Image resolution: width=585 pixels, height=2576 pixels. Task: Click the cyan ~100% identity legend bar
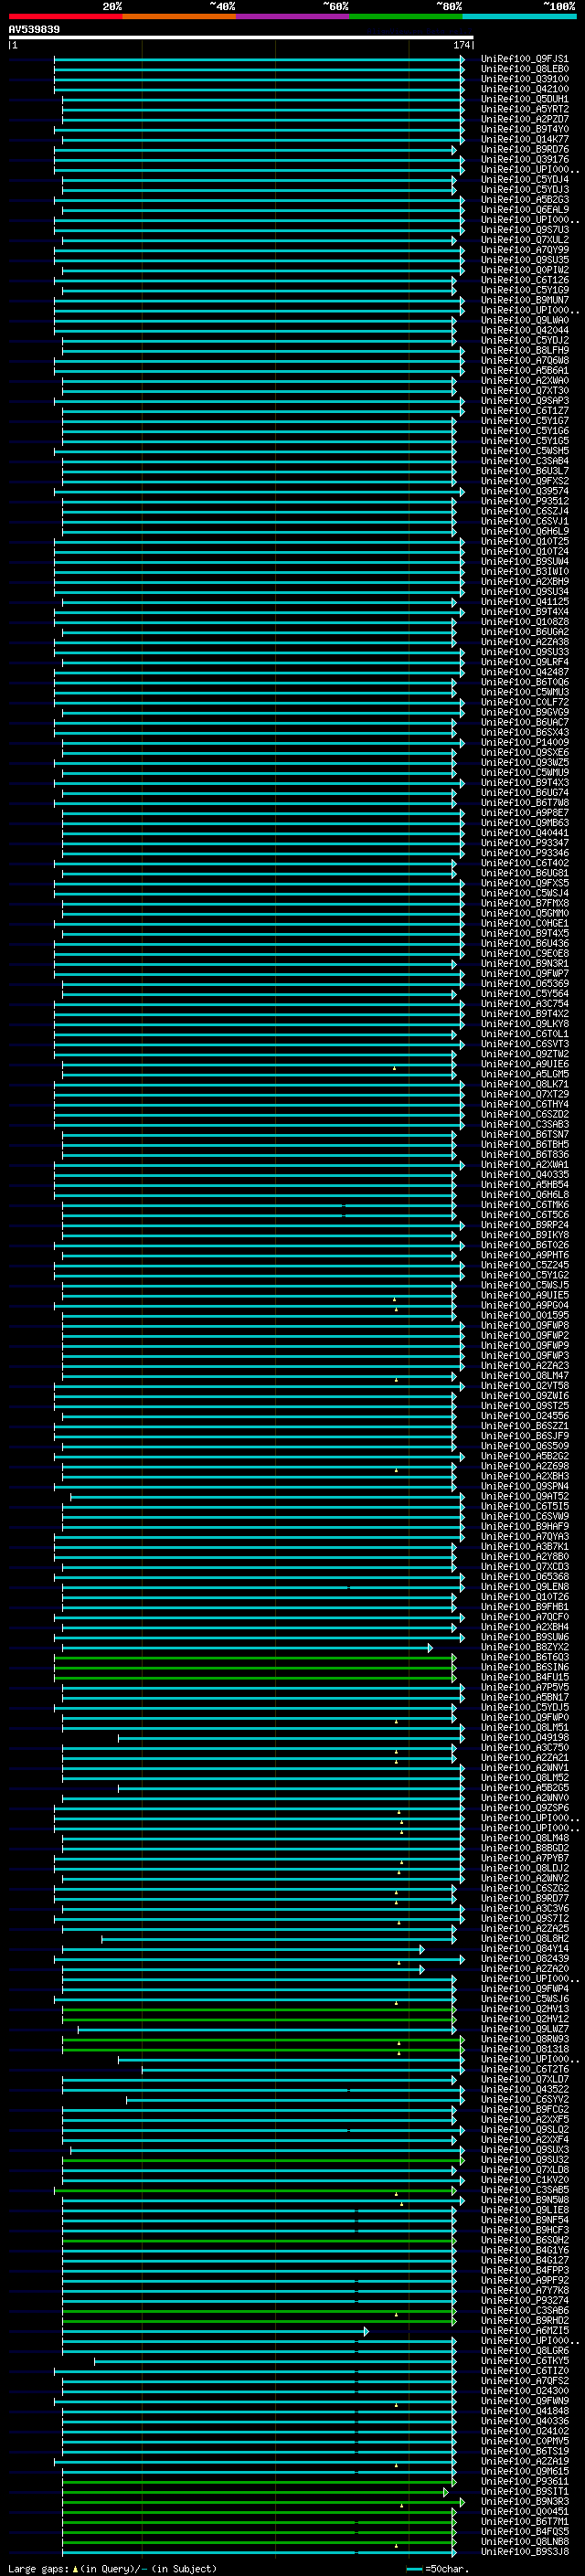tap(519, 16)
